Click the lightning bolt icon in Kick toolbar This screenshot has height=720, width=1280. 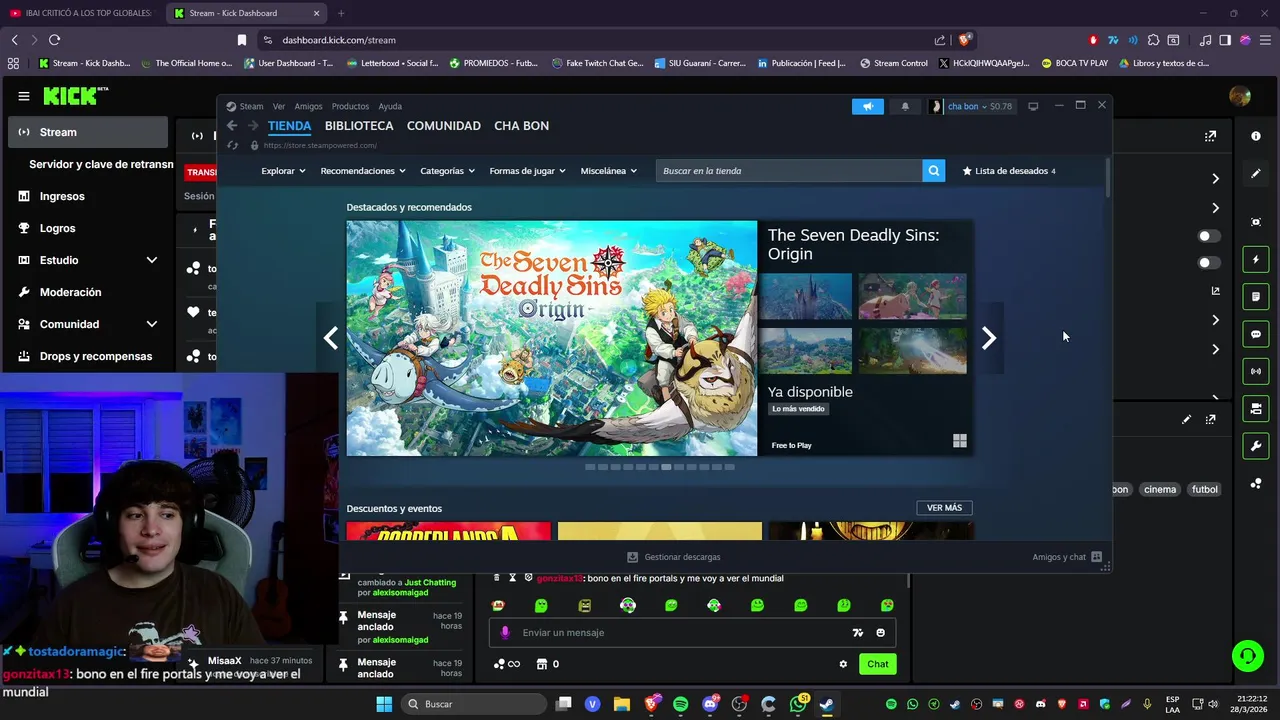[1256, 260]
